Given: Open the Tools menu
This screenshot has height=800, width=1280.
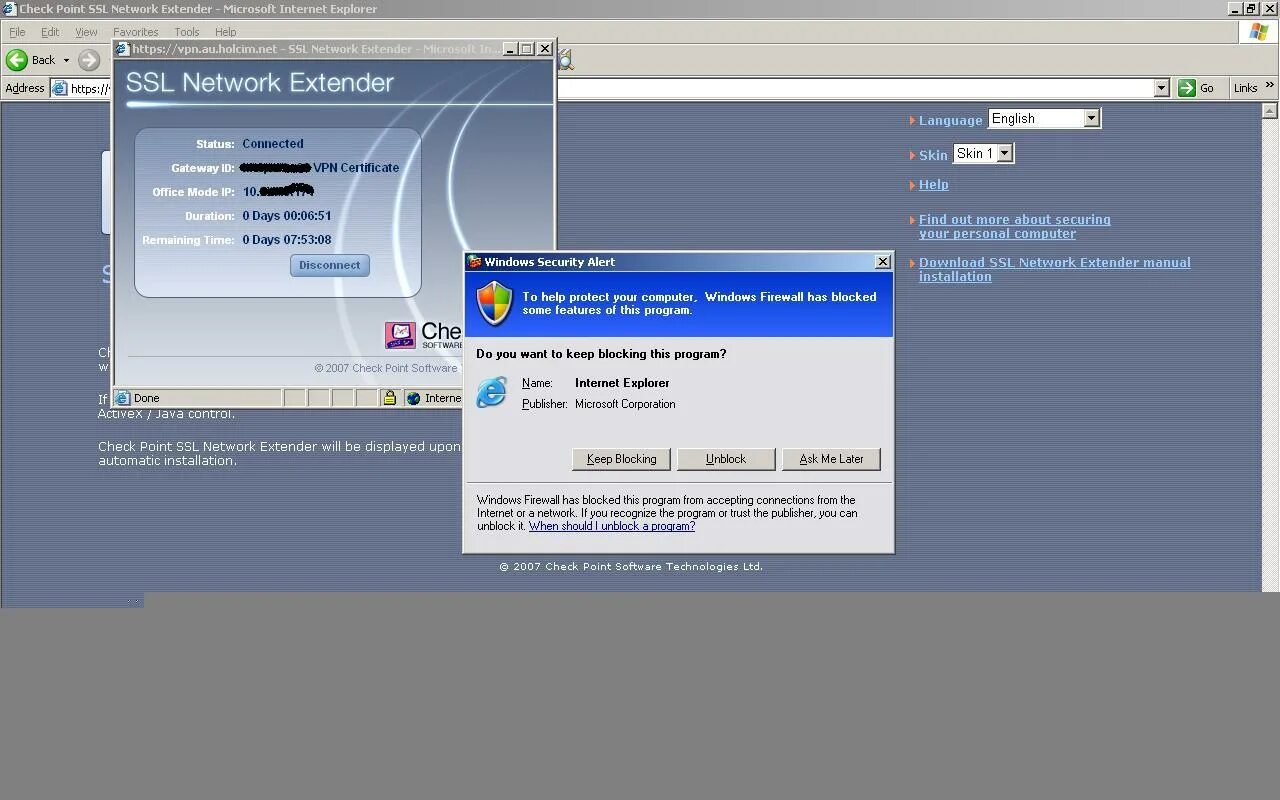Looking at the screenshot, I should 187,32.
